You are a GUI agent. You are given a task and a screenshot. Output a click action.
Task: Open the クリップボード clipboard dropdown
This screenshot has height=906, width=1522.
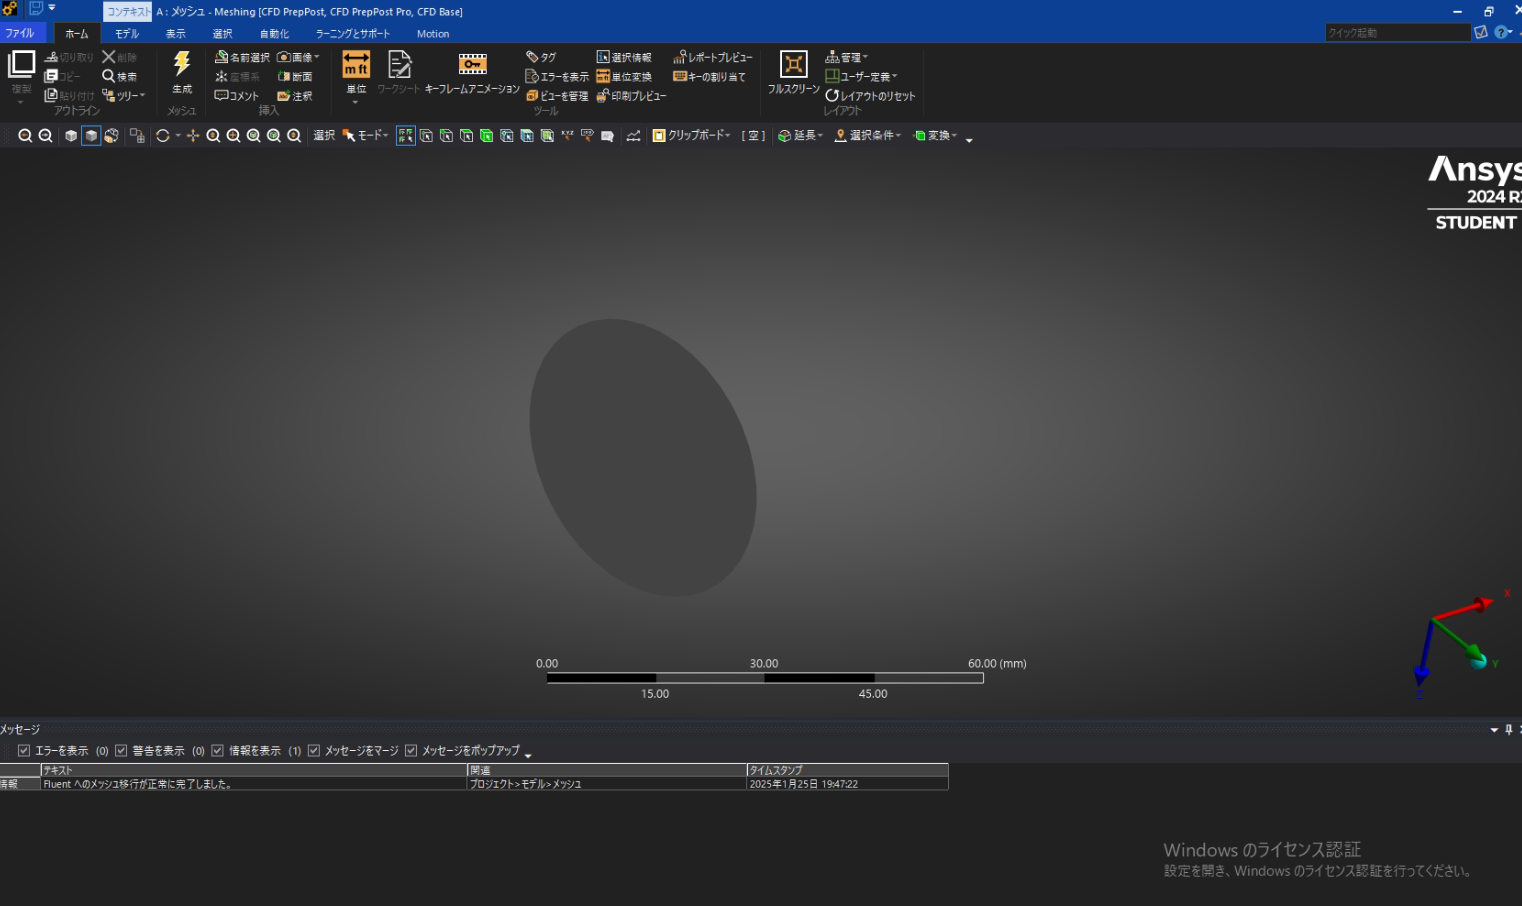click(692, 136)
